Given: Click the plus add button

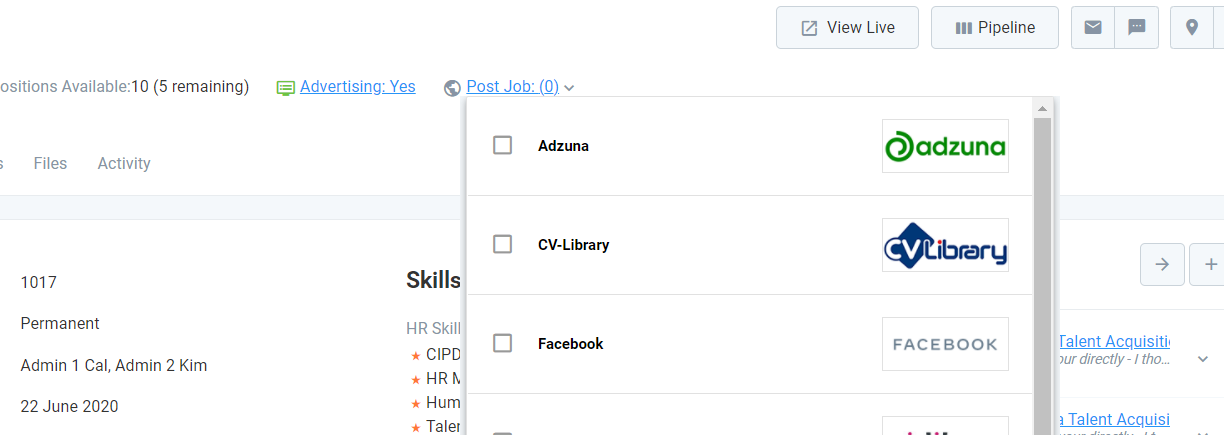Looking at the screenshot, I should pyautogui.click(x=1209, y=264).
